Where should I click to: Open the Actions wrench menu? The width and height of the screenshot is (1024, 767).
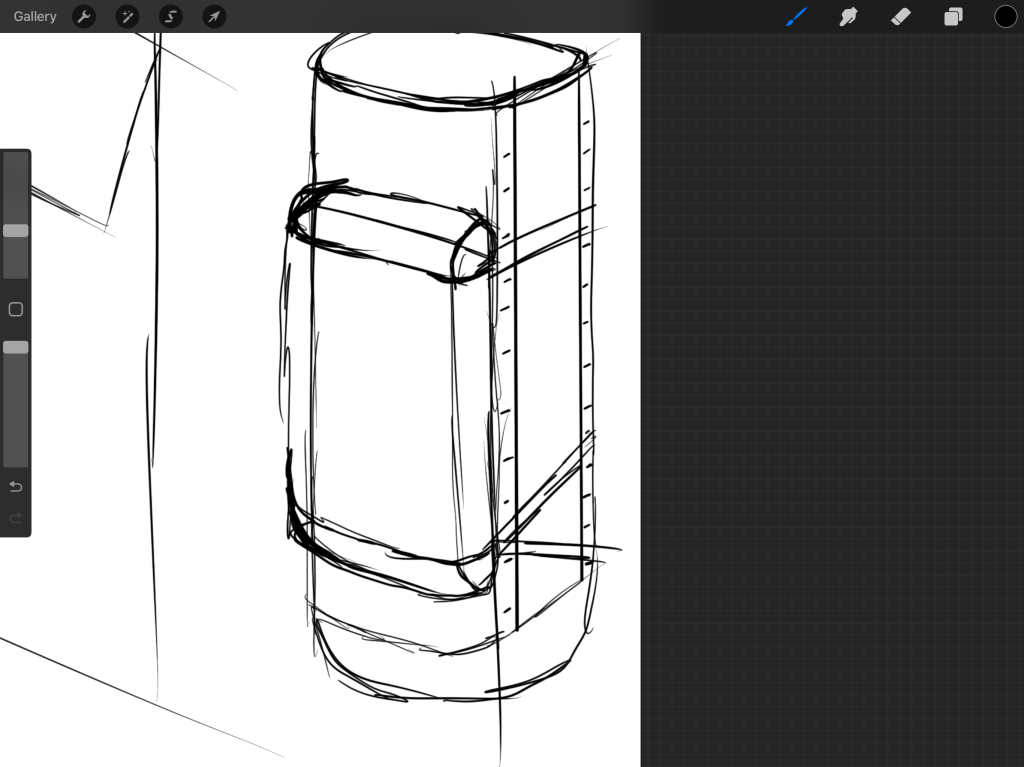click(x=84, y=17)
